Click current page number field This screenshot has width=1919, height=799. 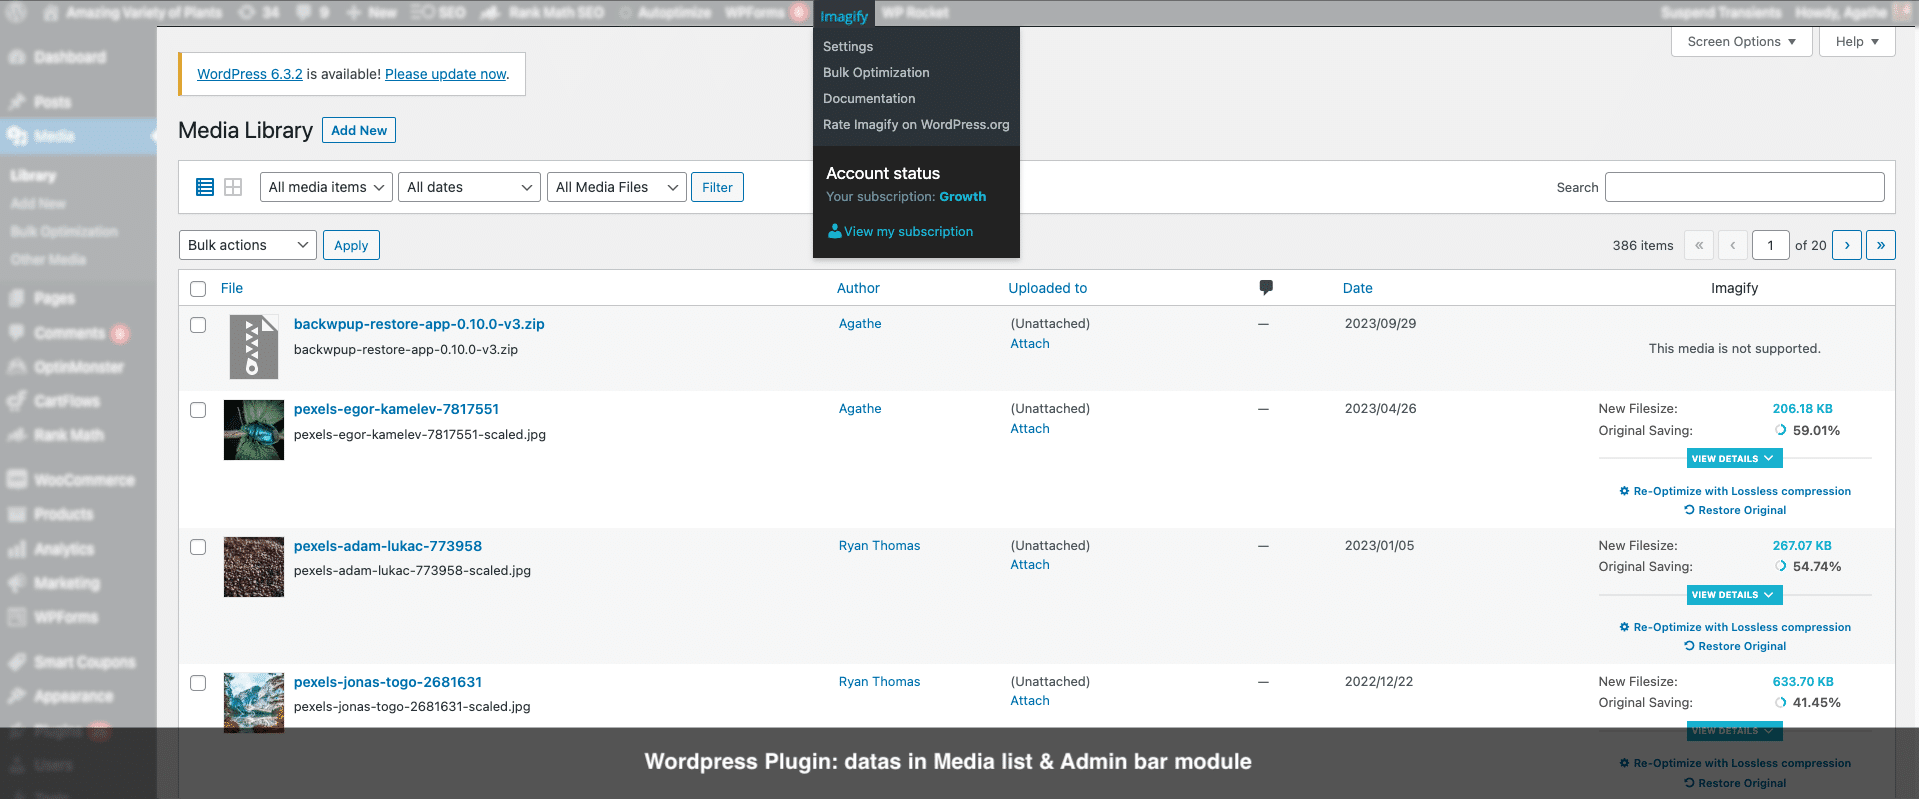point(1770,245)
